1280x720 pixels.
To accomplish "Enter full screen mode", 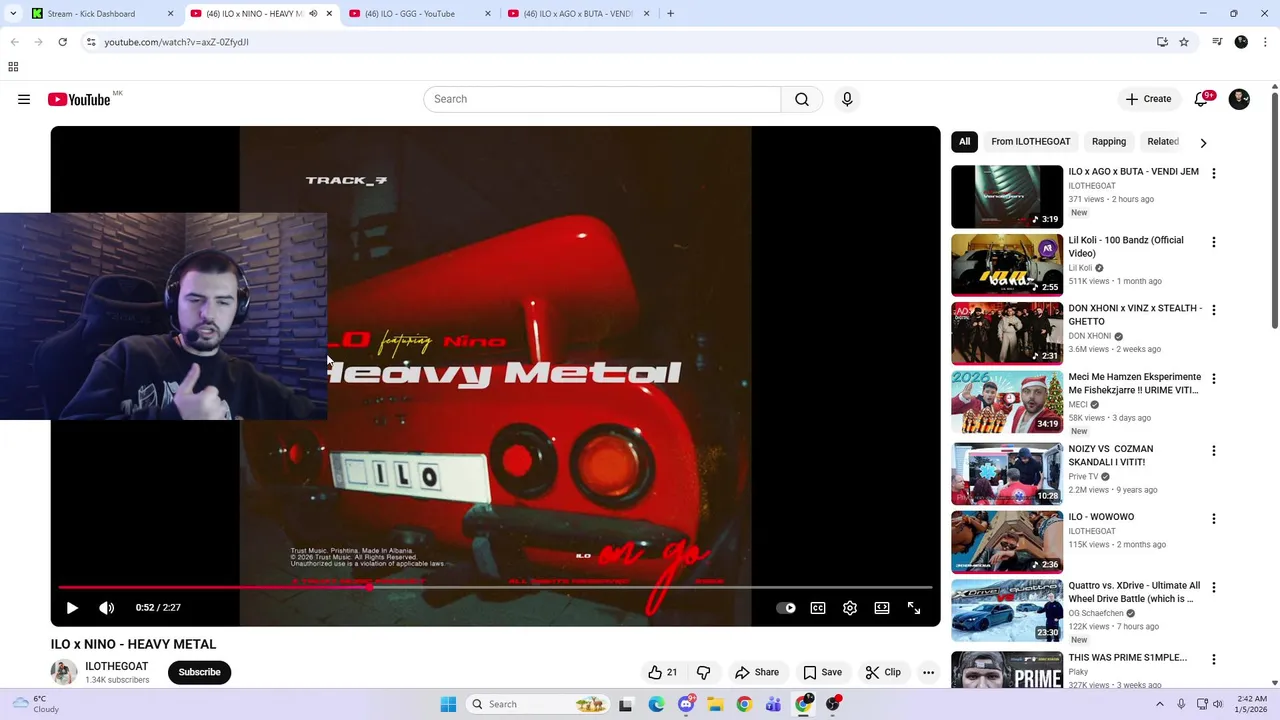I will (x=914, y=608).
